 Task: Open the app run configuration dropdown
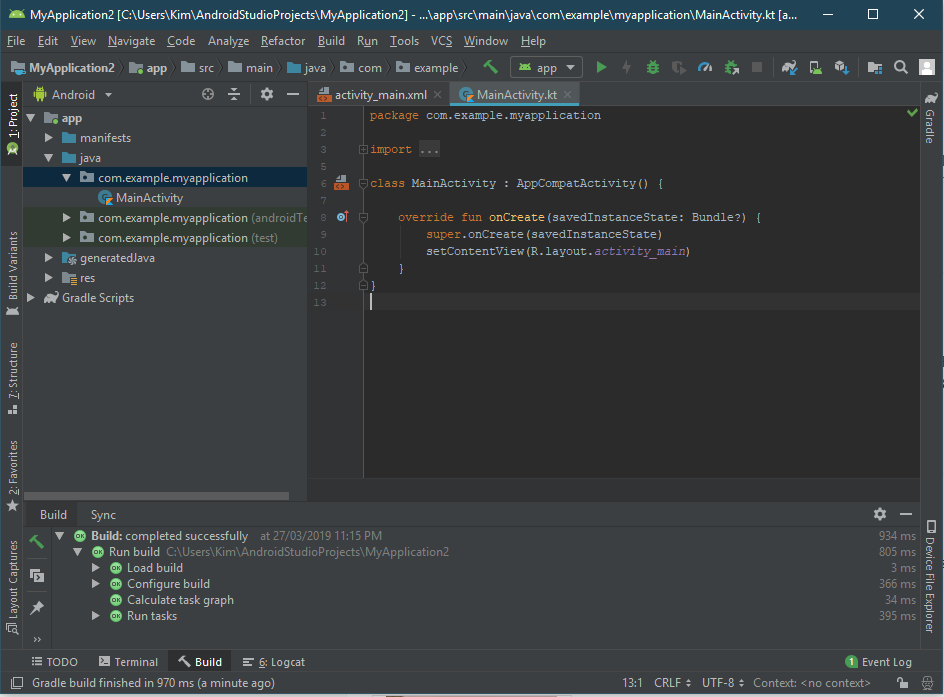pyautogui.click(x=546, y=67)
